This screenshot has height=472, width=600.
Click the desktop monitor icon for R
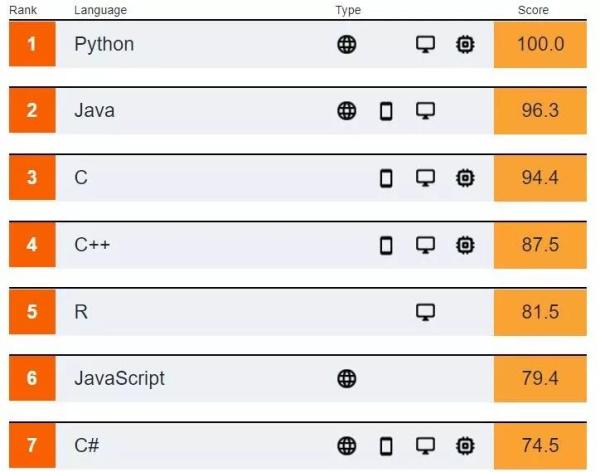[426, 312]
